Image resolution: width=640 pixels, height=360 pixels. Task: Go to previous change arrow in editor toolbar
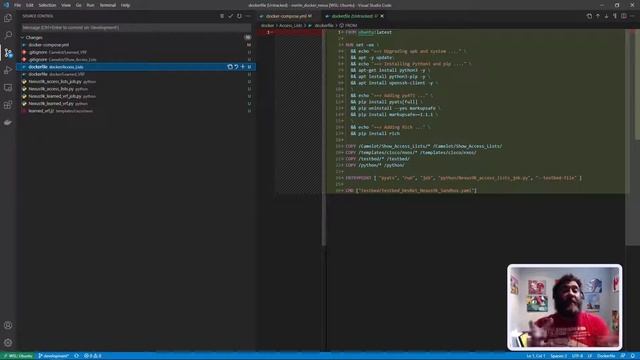coord(598,16)
